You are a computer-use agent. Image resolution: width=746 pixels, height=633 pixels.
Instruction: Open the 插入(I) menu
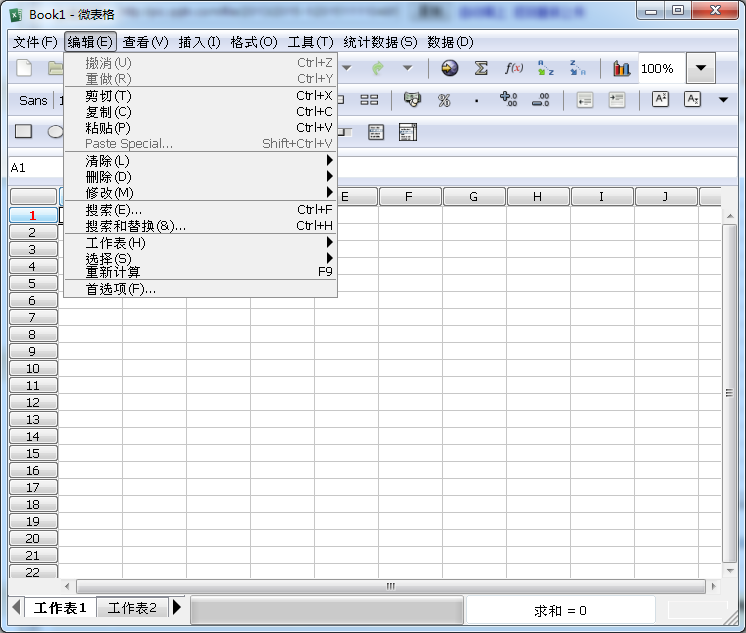(x=199, y=42)
